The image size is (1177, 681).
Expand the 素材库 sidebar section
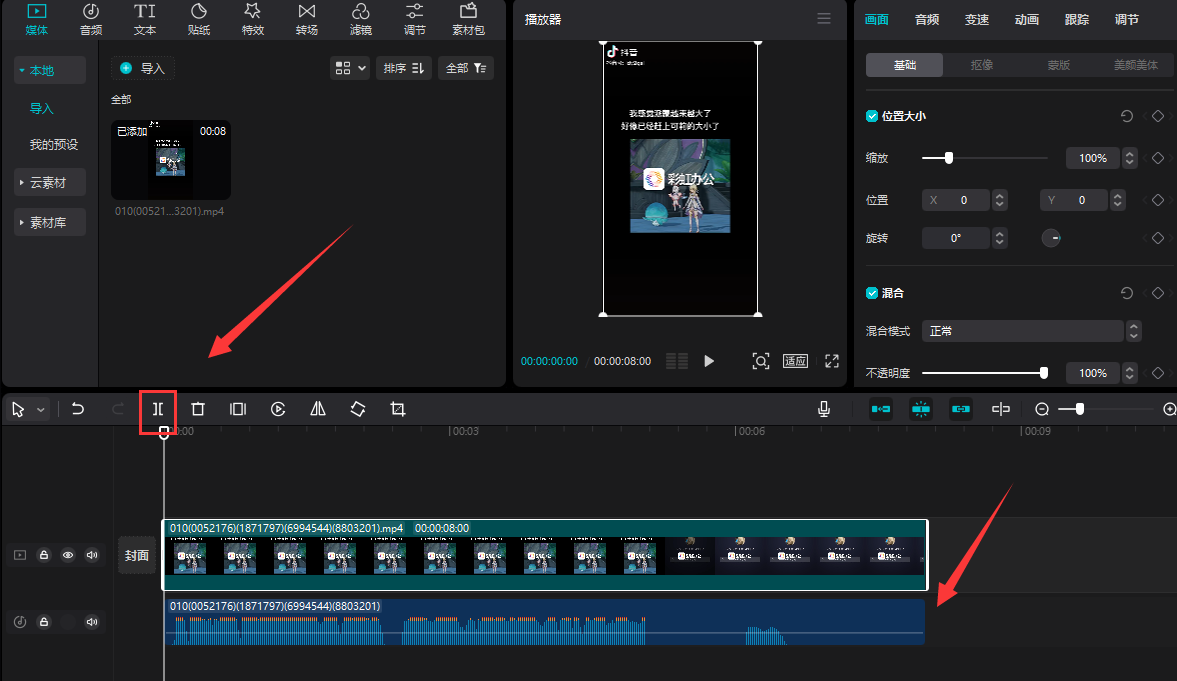click(49, 223)
